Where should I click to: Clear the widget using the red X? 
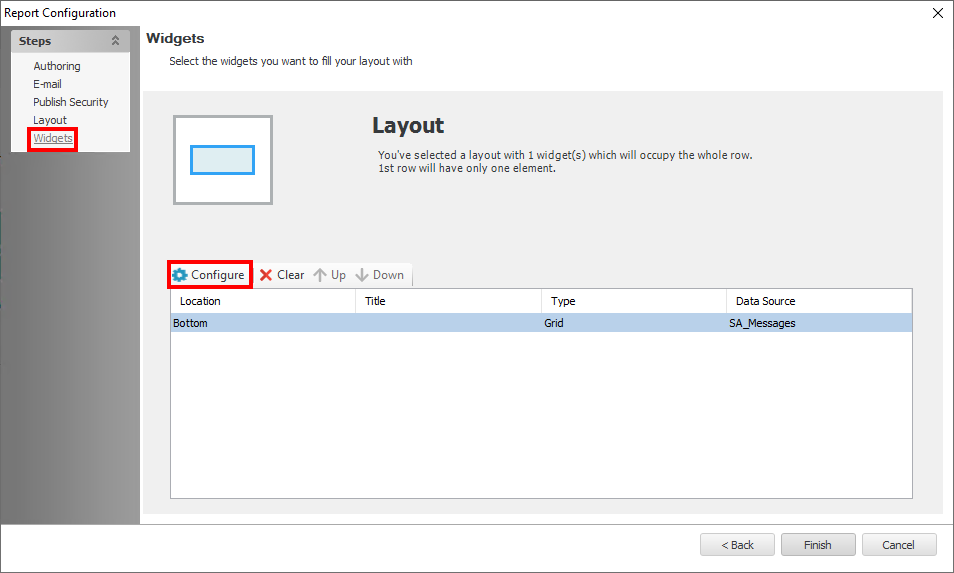tap(281, 275)
